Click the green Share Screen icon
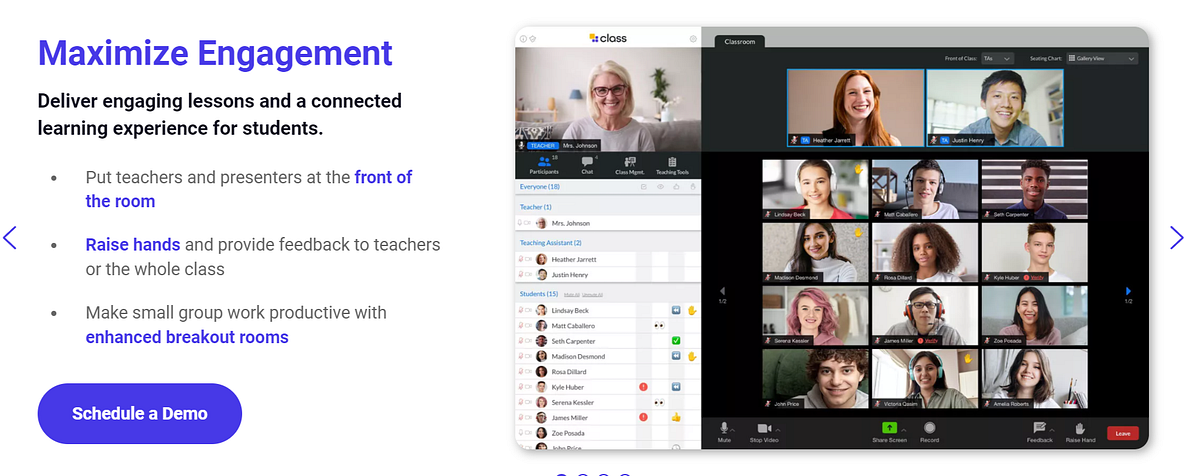The image size is (1200, 476). tap(889, 427)
